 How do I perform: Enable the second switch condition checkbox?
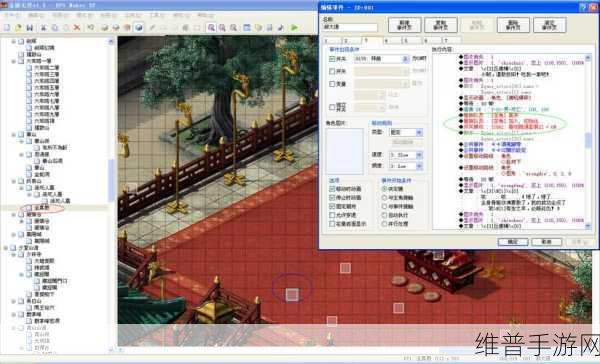332,72
